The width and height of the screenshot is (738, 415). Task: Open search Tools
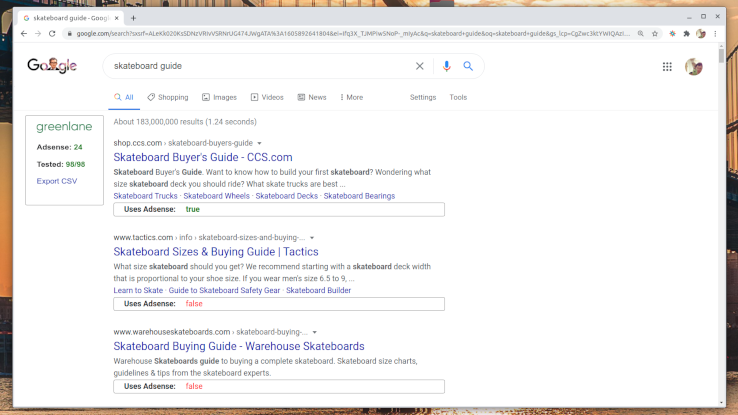click(458, 97)
